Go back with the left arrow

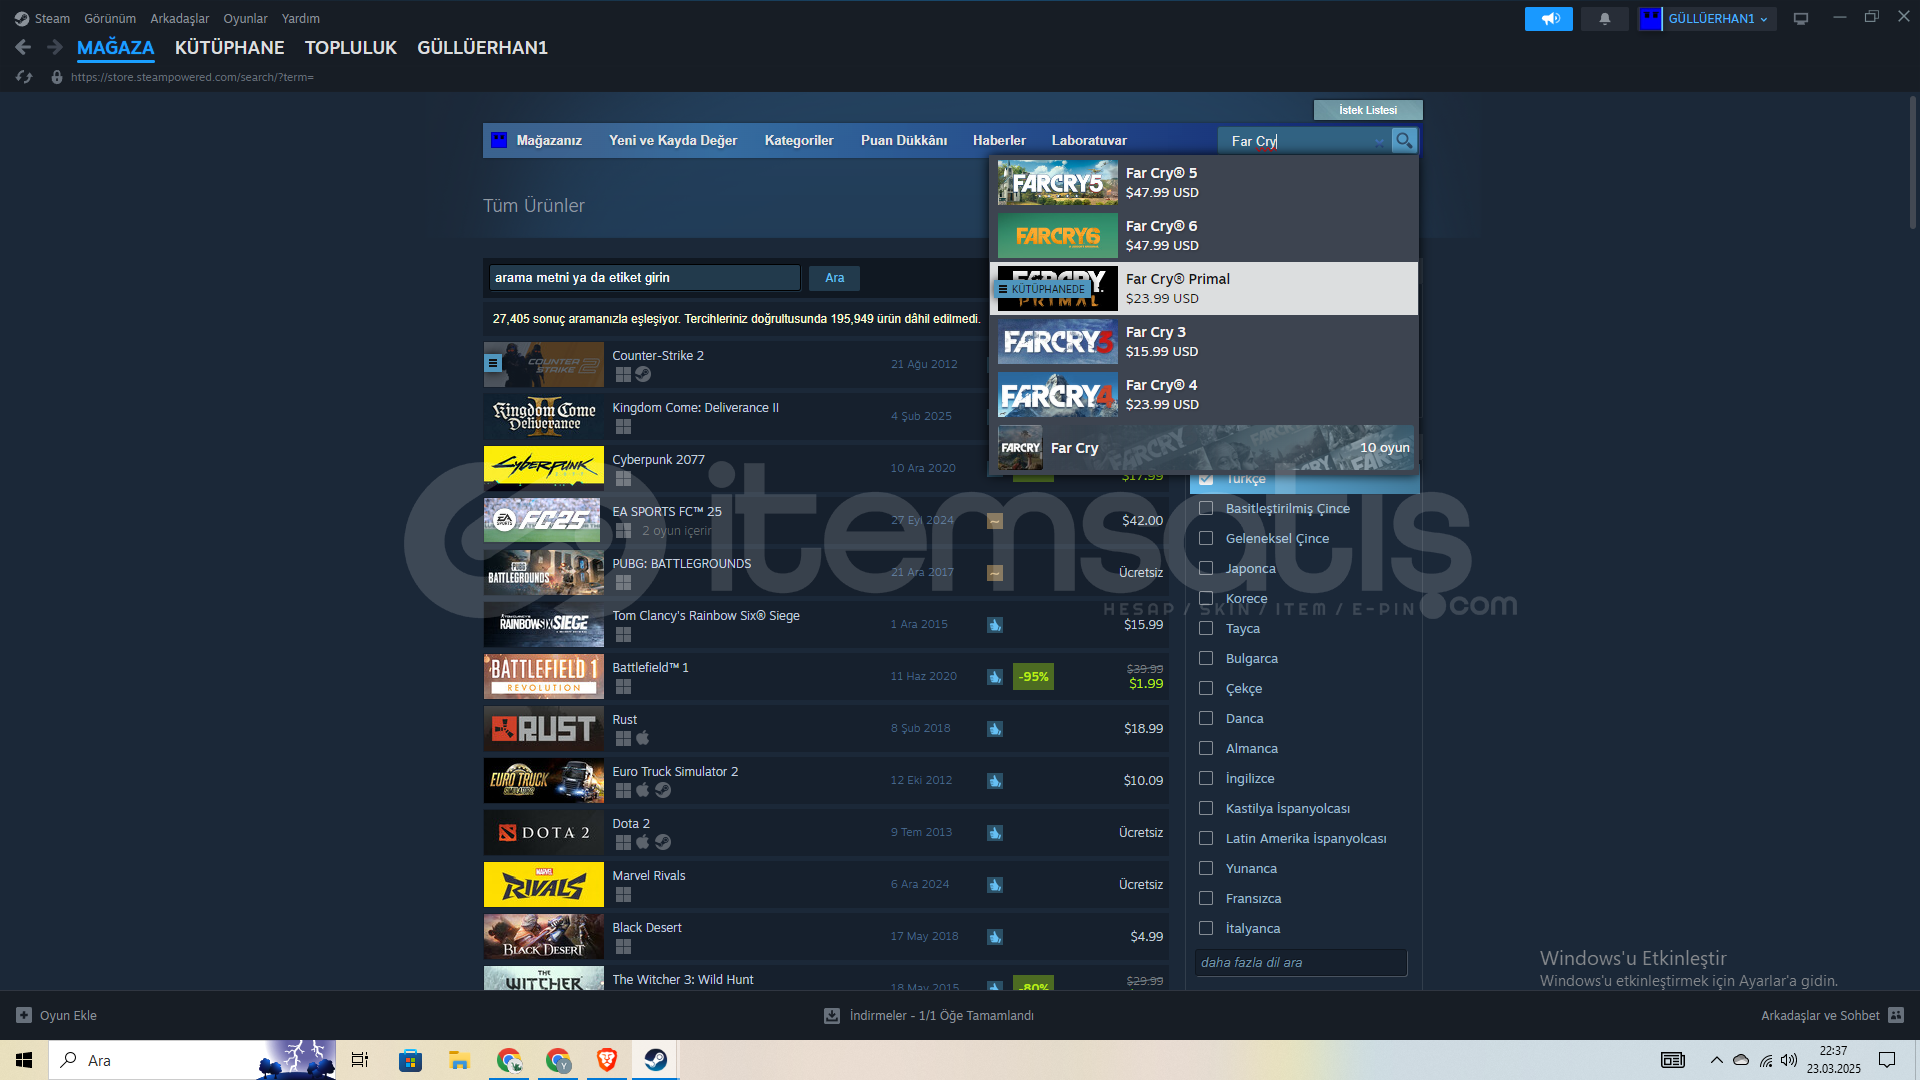pyautogui.click(x=23, y=47)
